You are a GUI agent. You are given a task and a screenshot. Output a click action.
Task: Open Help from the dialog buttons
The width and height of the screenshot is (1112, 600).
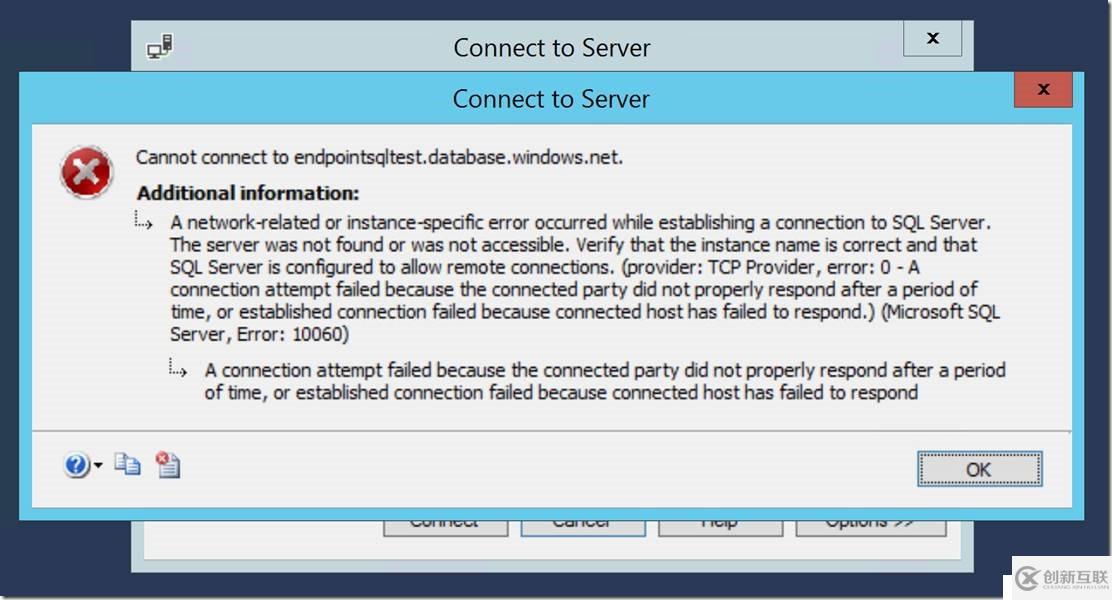click(720, 519)
